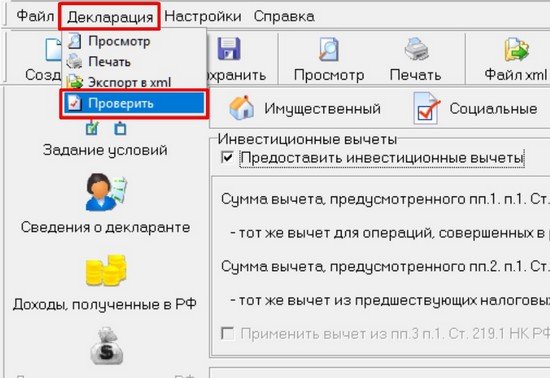The image size is (550, 378).
Task: Switch to Социальные deductions tab
Action: tap(476, 108)
